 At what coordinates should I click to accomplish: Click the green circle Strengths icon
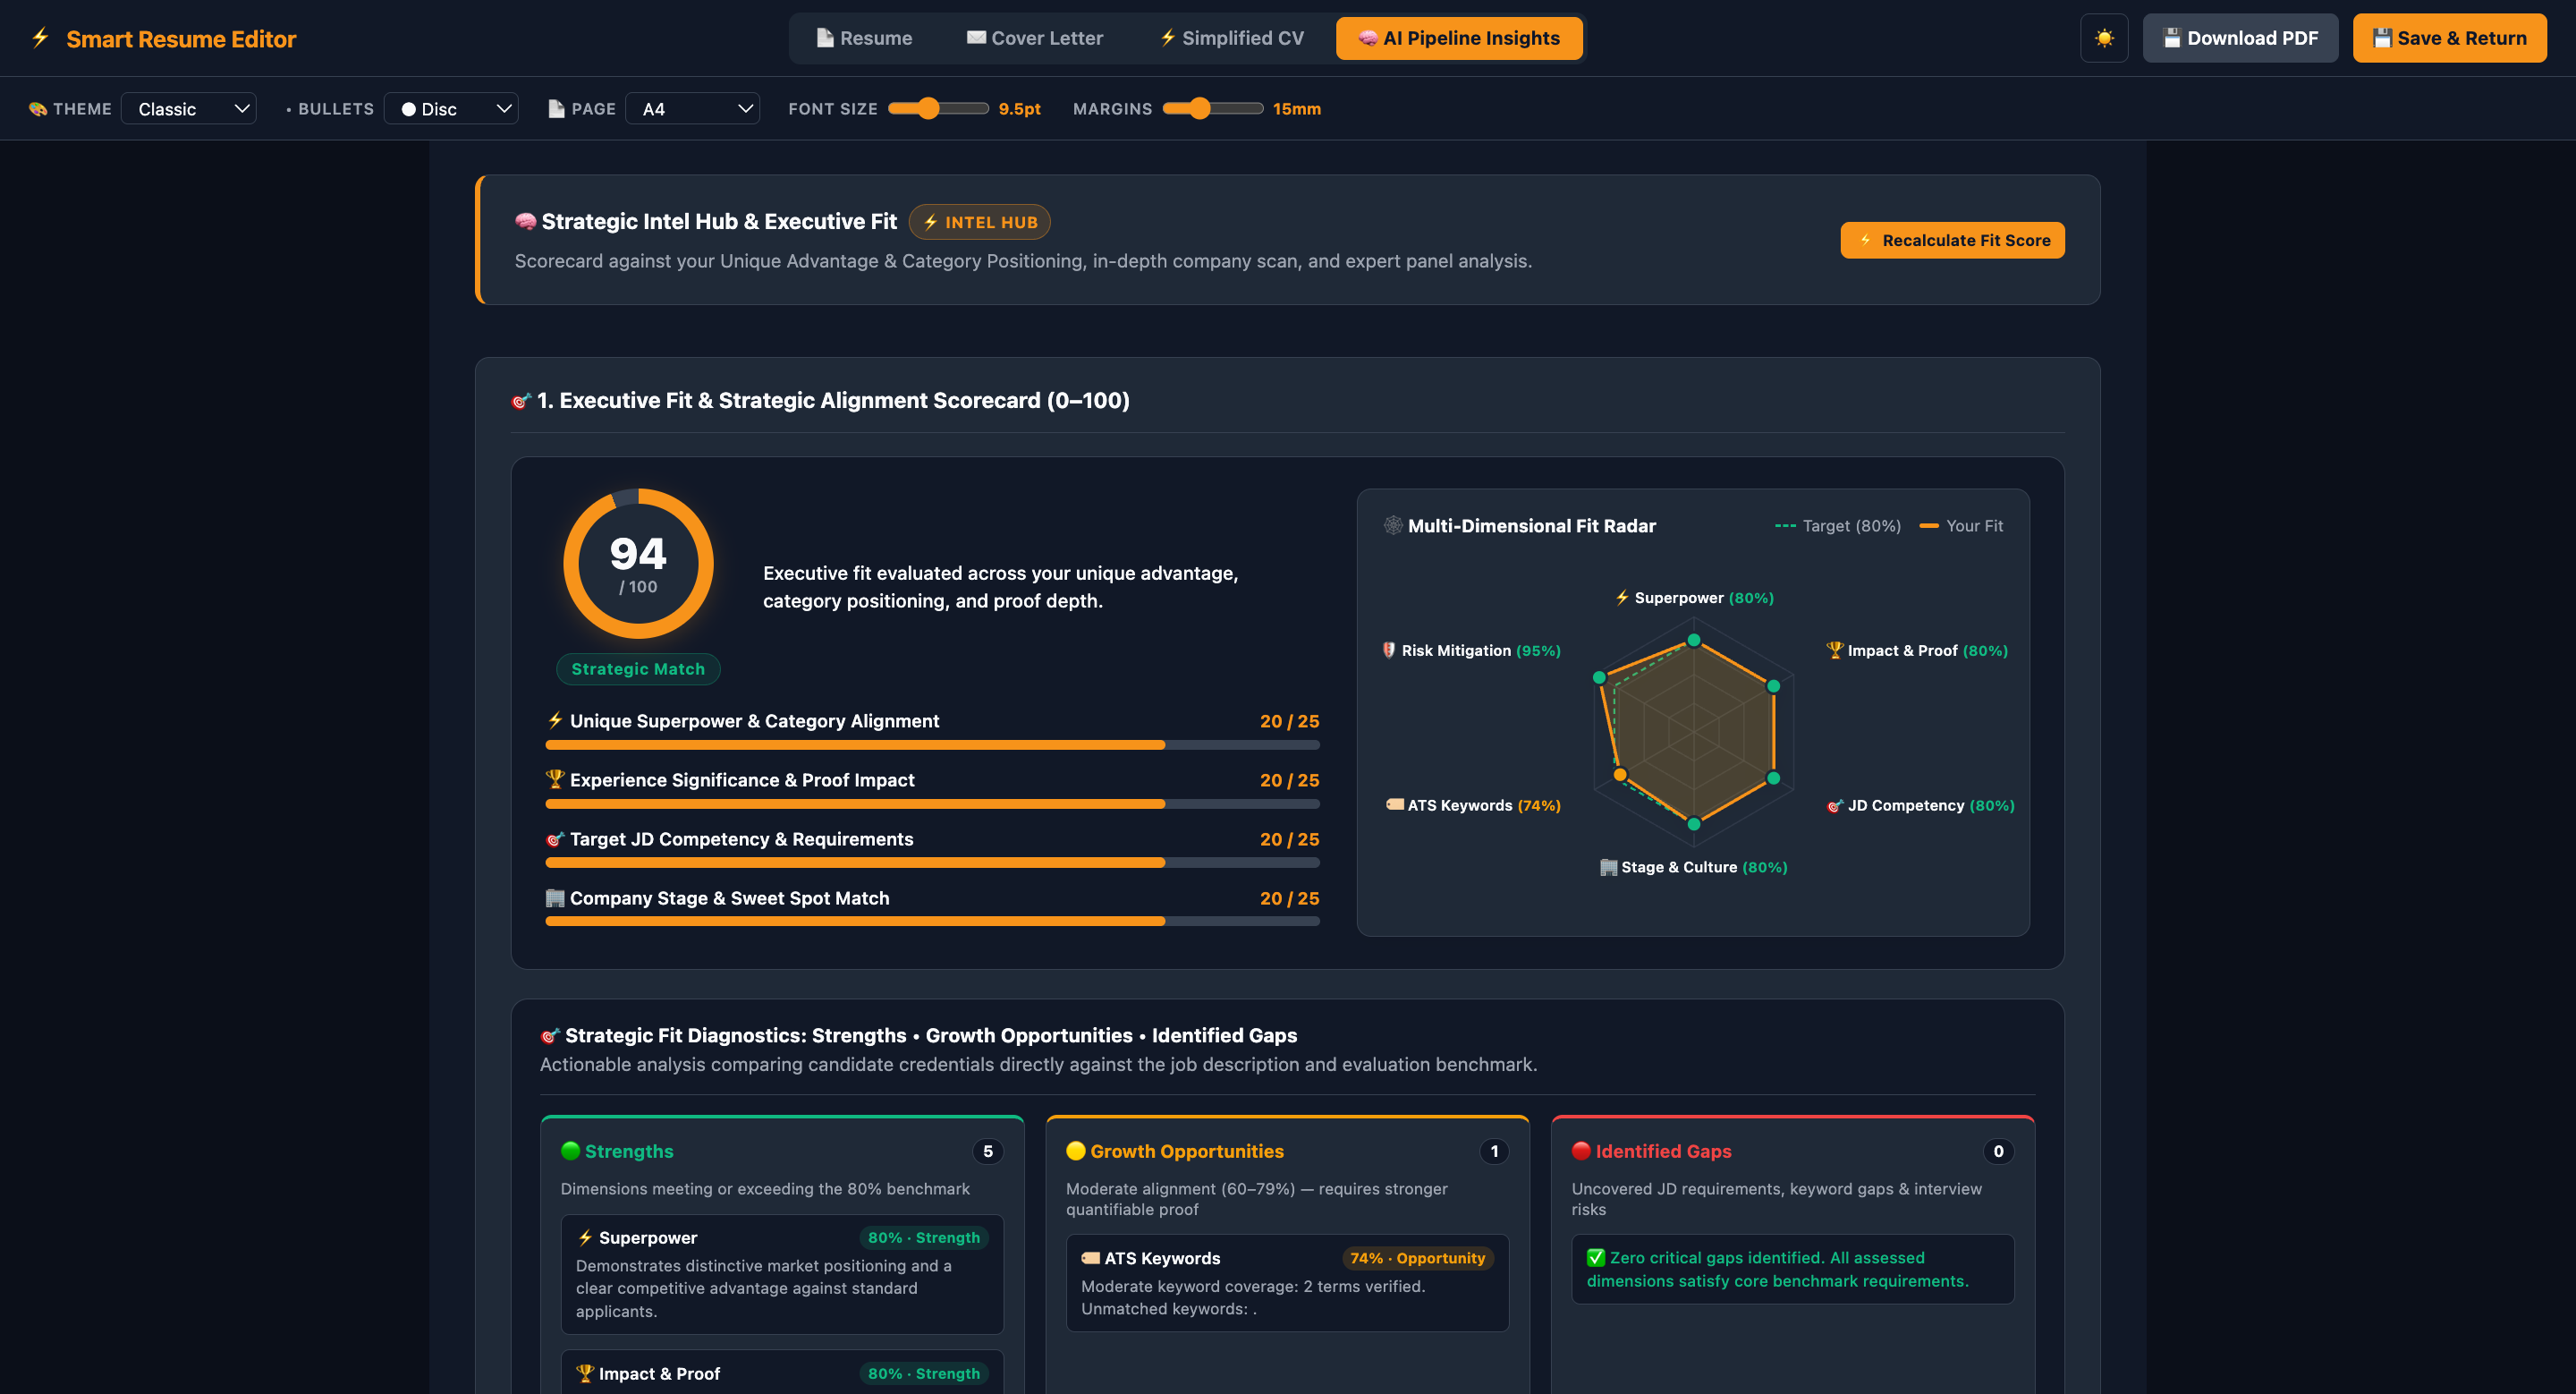(571, 1150)
